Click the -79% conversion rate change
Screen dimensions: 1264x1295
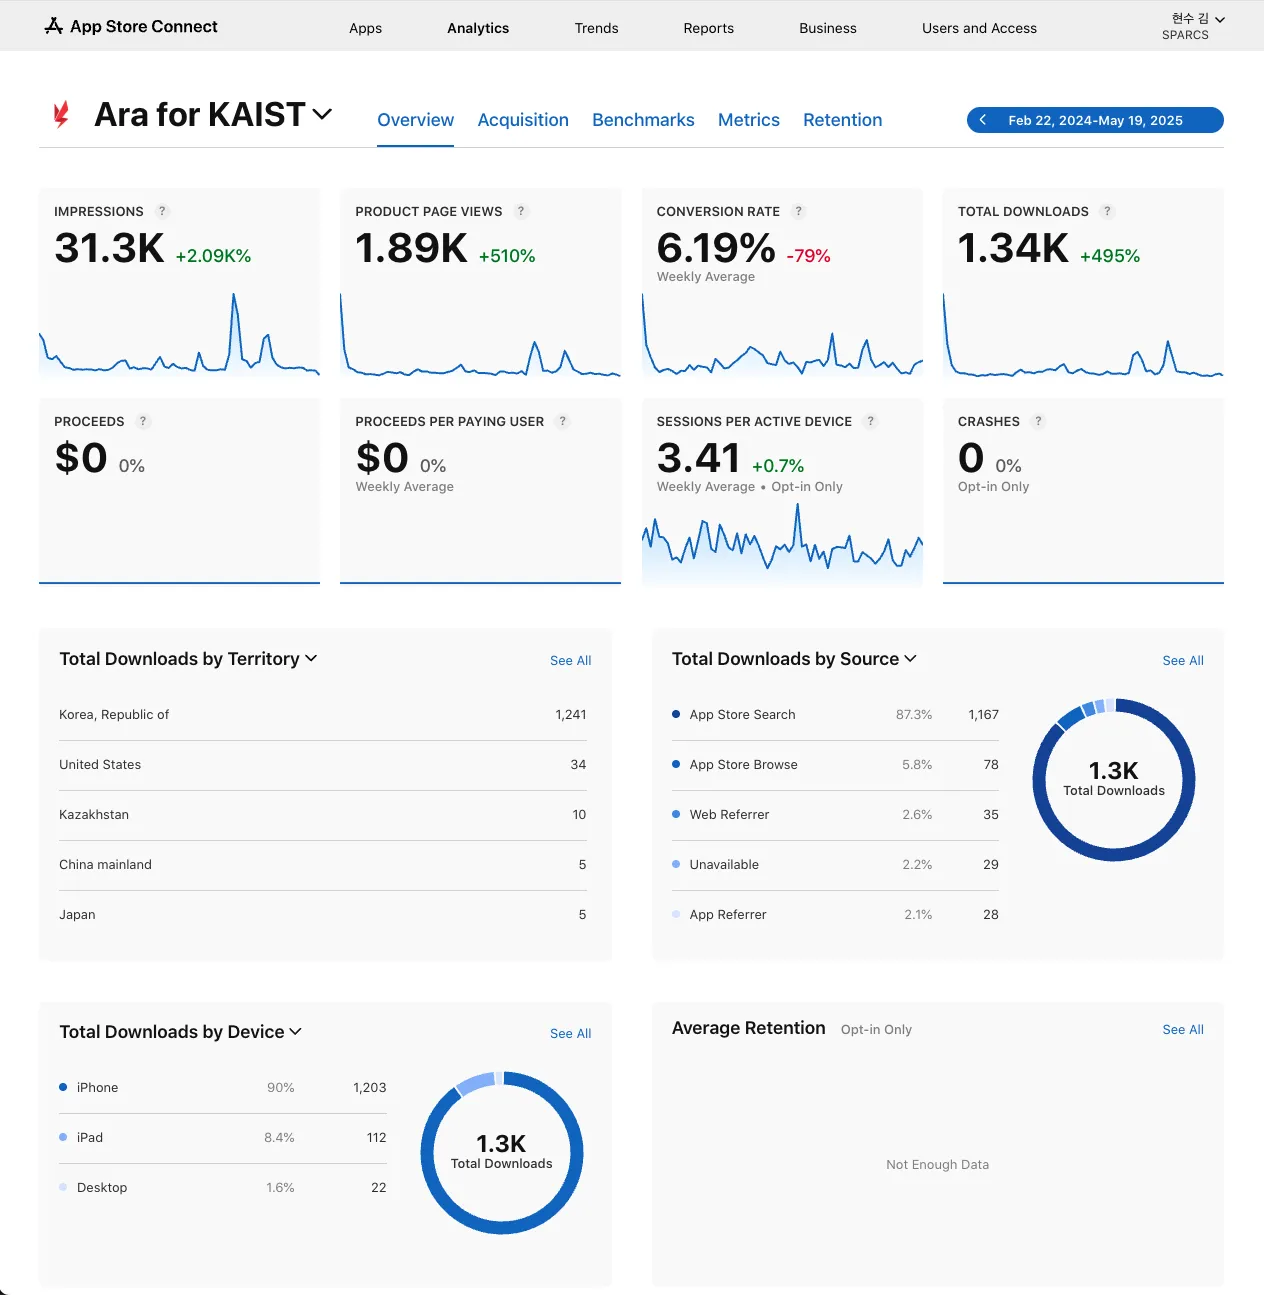point(808,256)
